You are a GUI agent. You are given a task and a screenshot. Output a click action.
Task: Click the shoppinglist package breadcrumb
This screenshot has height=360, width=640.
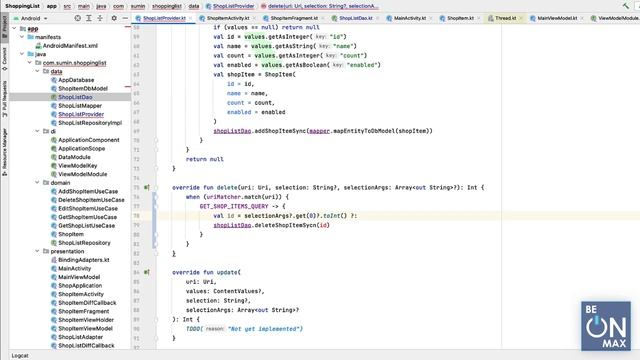click(x=167, y=6)
